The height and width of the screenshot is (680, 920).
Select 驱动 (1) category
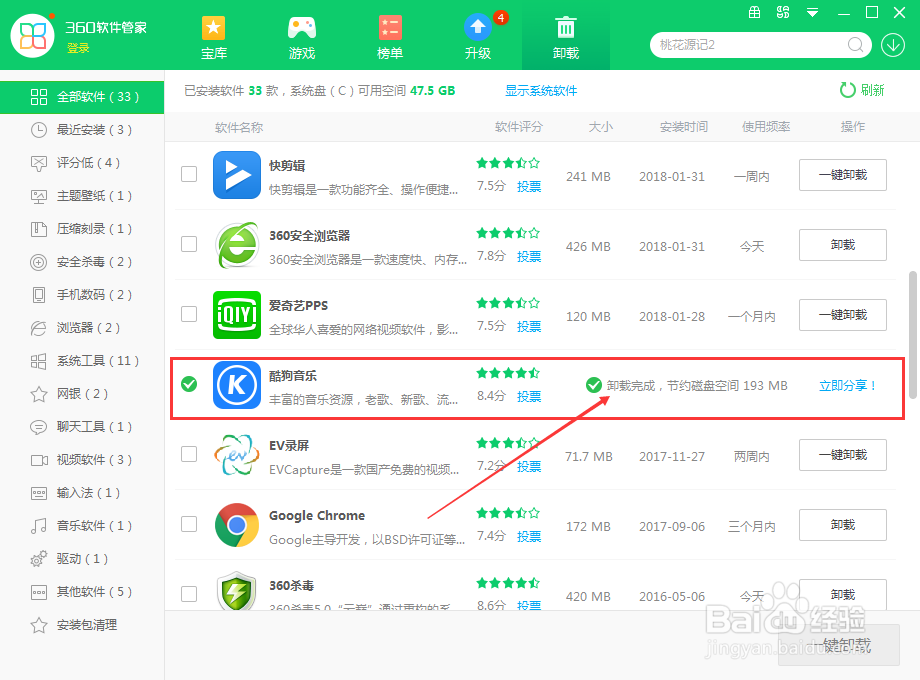click(x=82, y=559)
